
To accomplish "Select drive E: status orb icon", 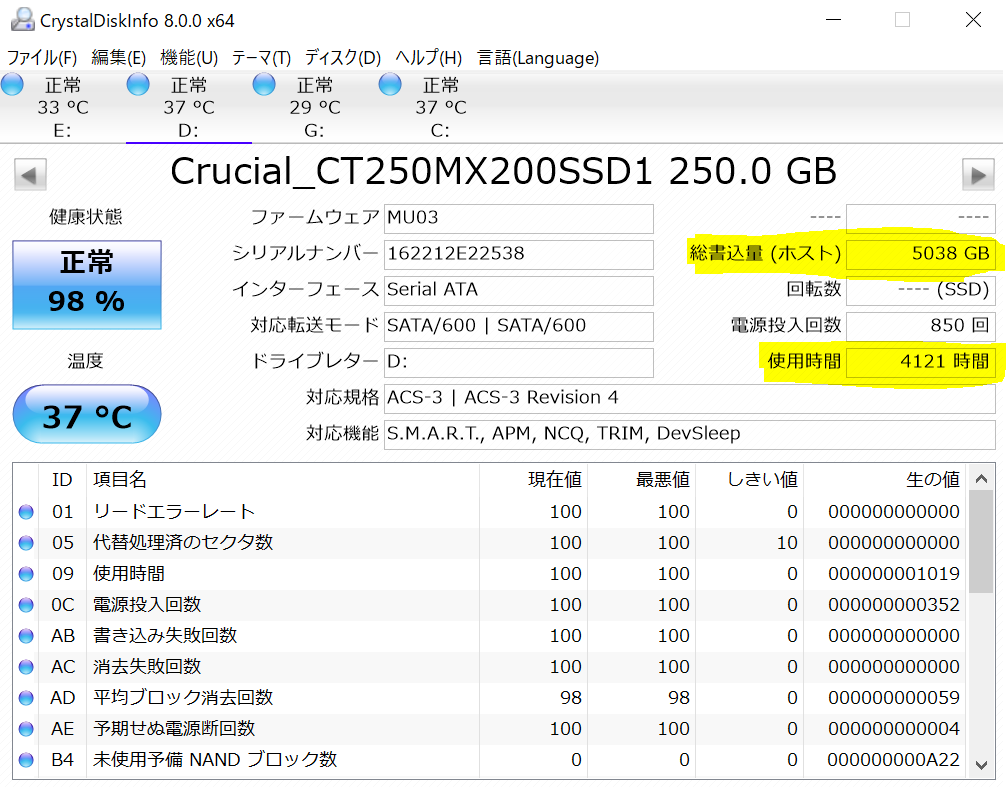I will (x=13, y=85).
